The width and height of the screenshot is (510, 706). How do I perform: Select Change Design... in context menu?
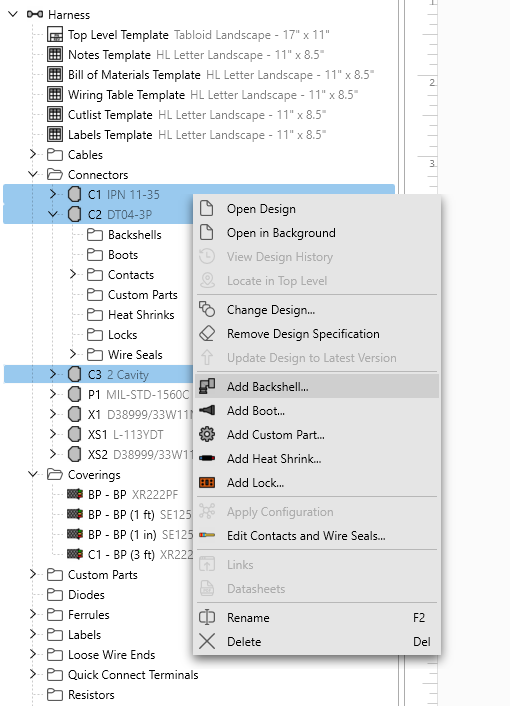[x=317, y=310]
